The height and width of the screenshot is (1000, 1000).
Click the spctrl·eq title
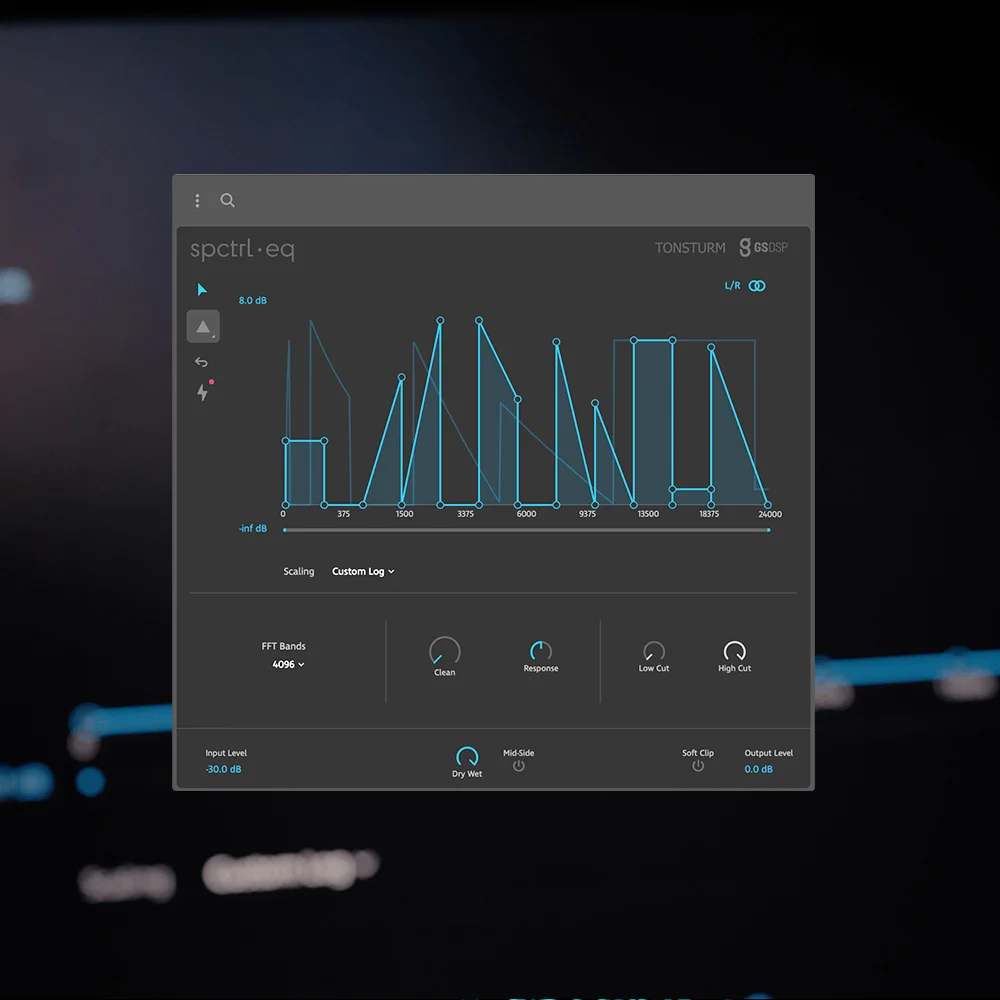242,249
